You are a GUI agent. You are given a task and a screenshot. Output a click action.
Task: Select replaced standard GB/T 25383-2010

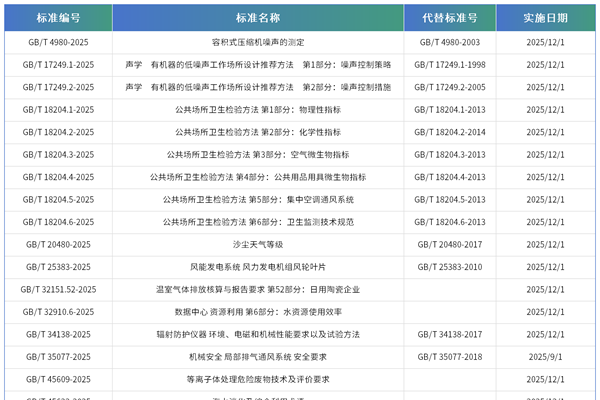tap(449, 267)
